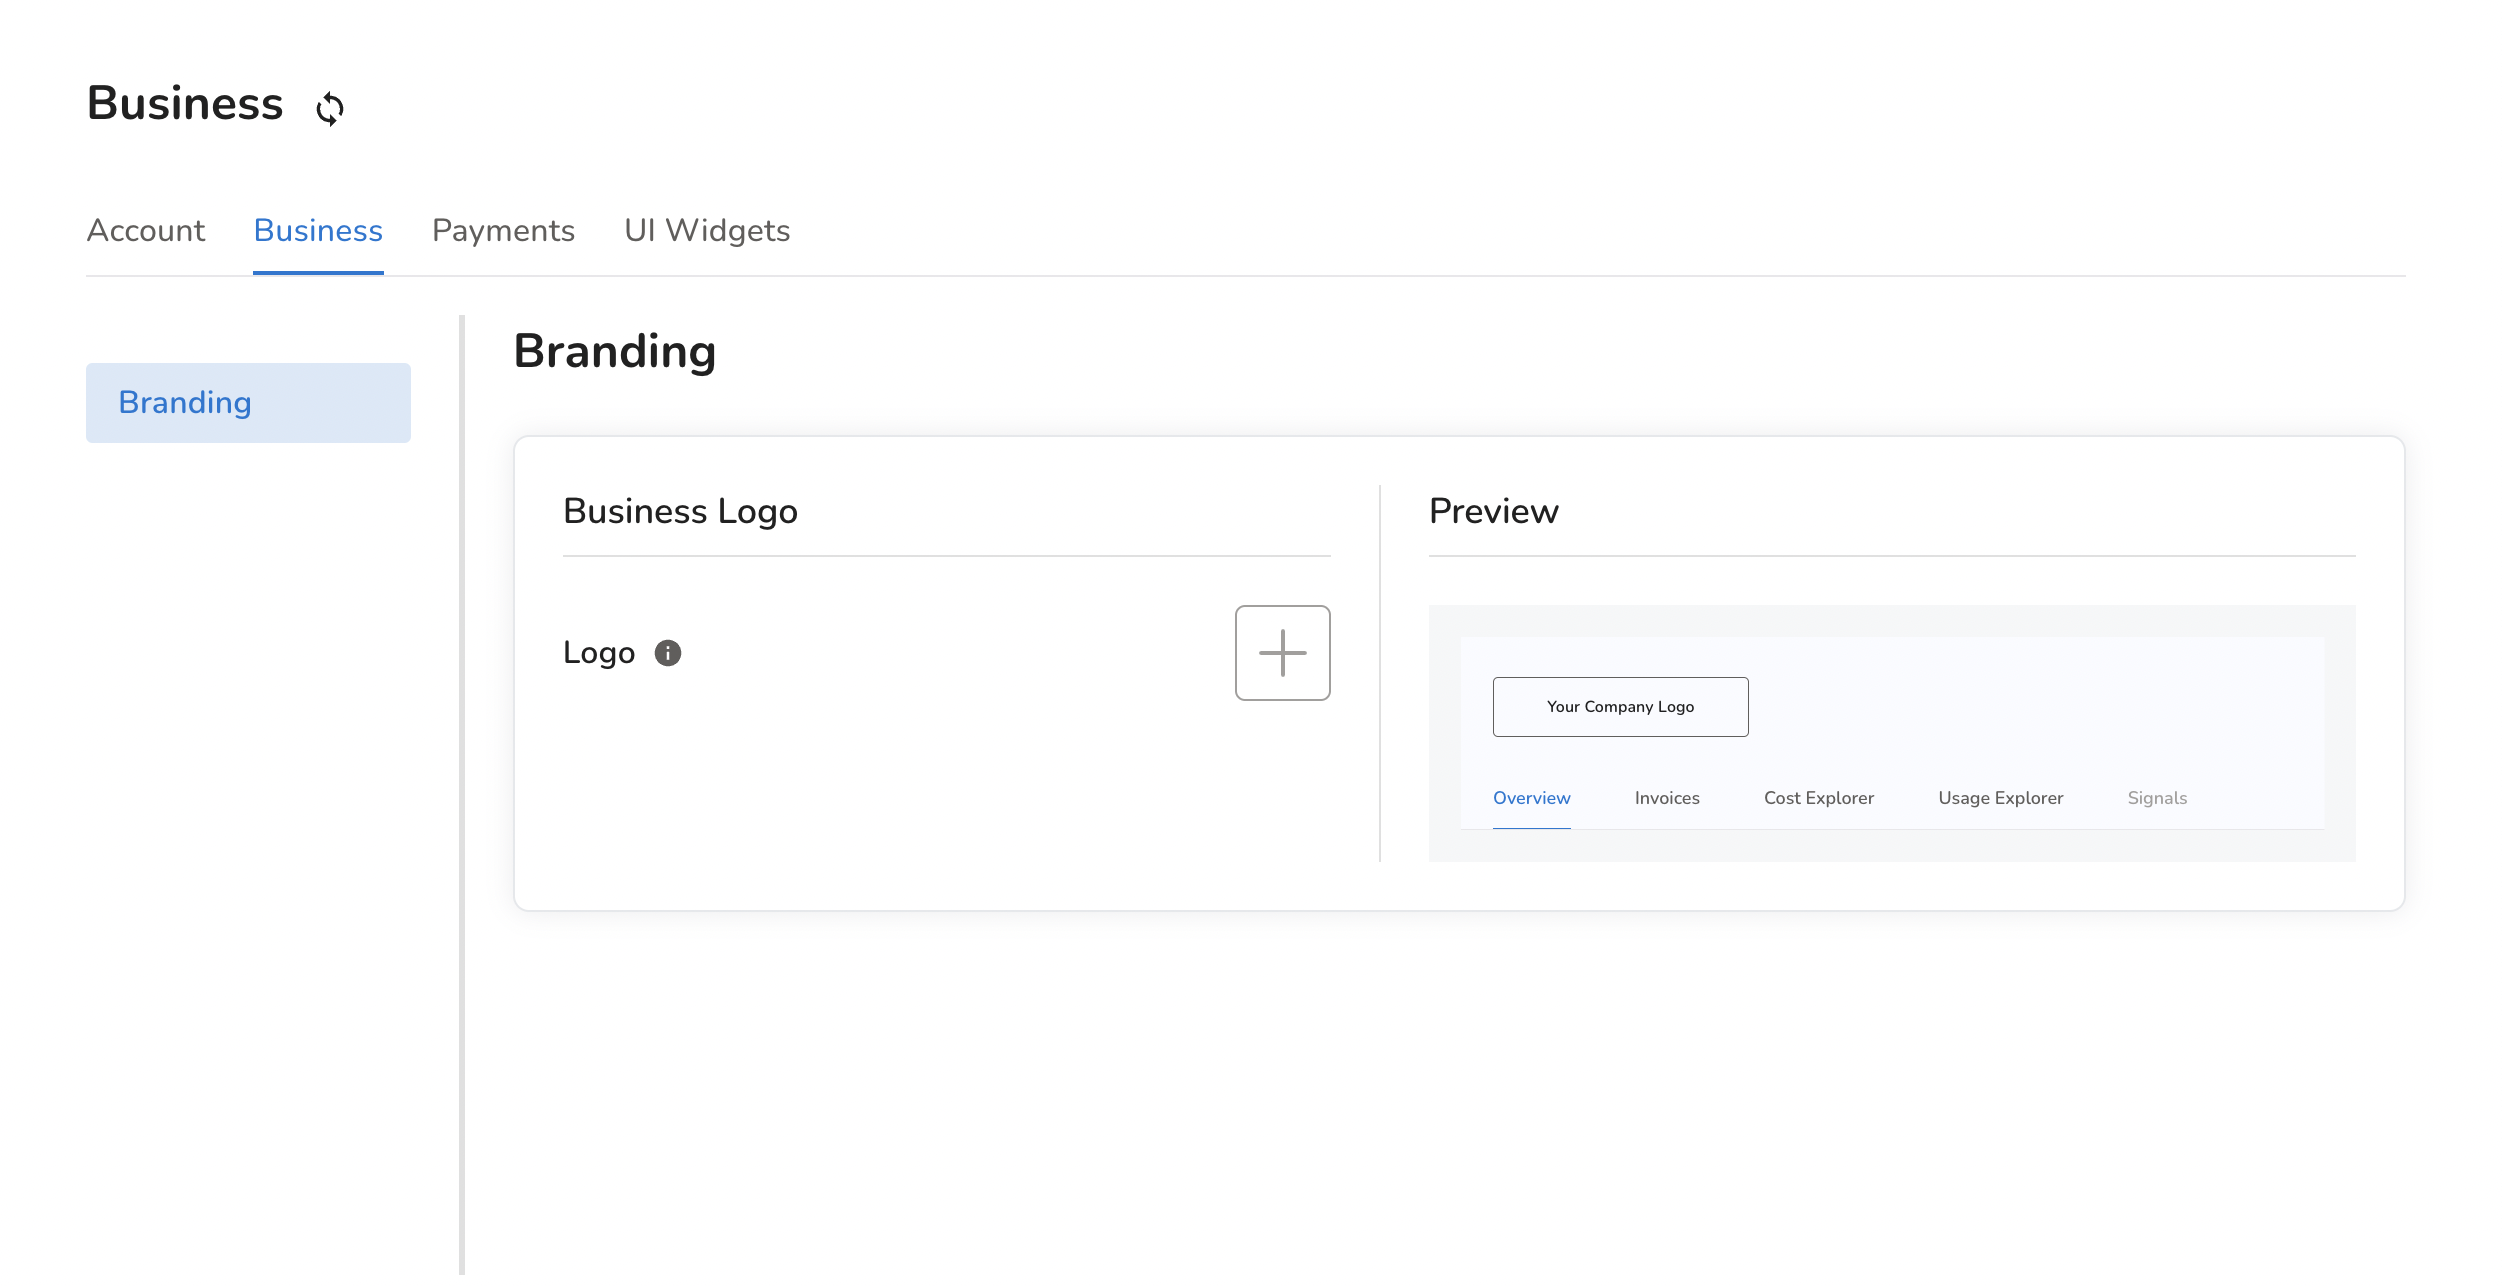
Task: Click the greyed Signals preview tab
Action: pyautogui.click(x=2157, y=798)
